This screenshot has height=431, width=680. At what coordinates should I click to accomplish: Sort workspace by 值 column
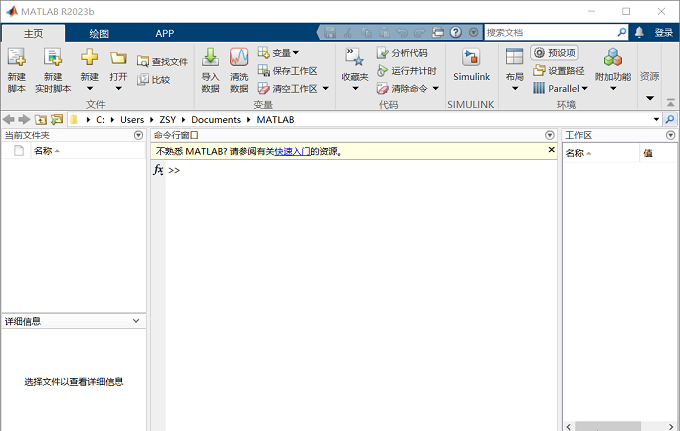(658, 153)
